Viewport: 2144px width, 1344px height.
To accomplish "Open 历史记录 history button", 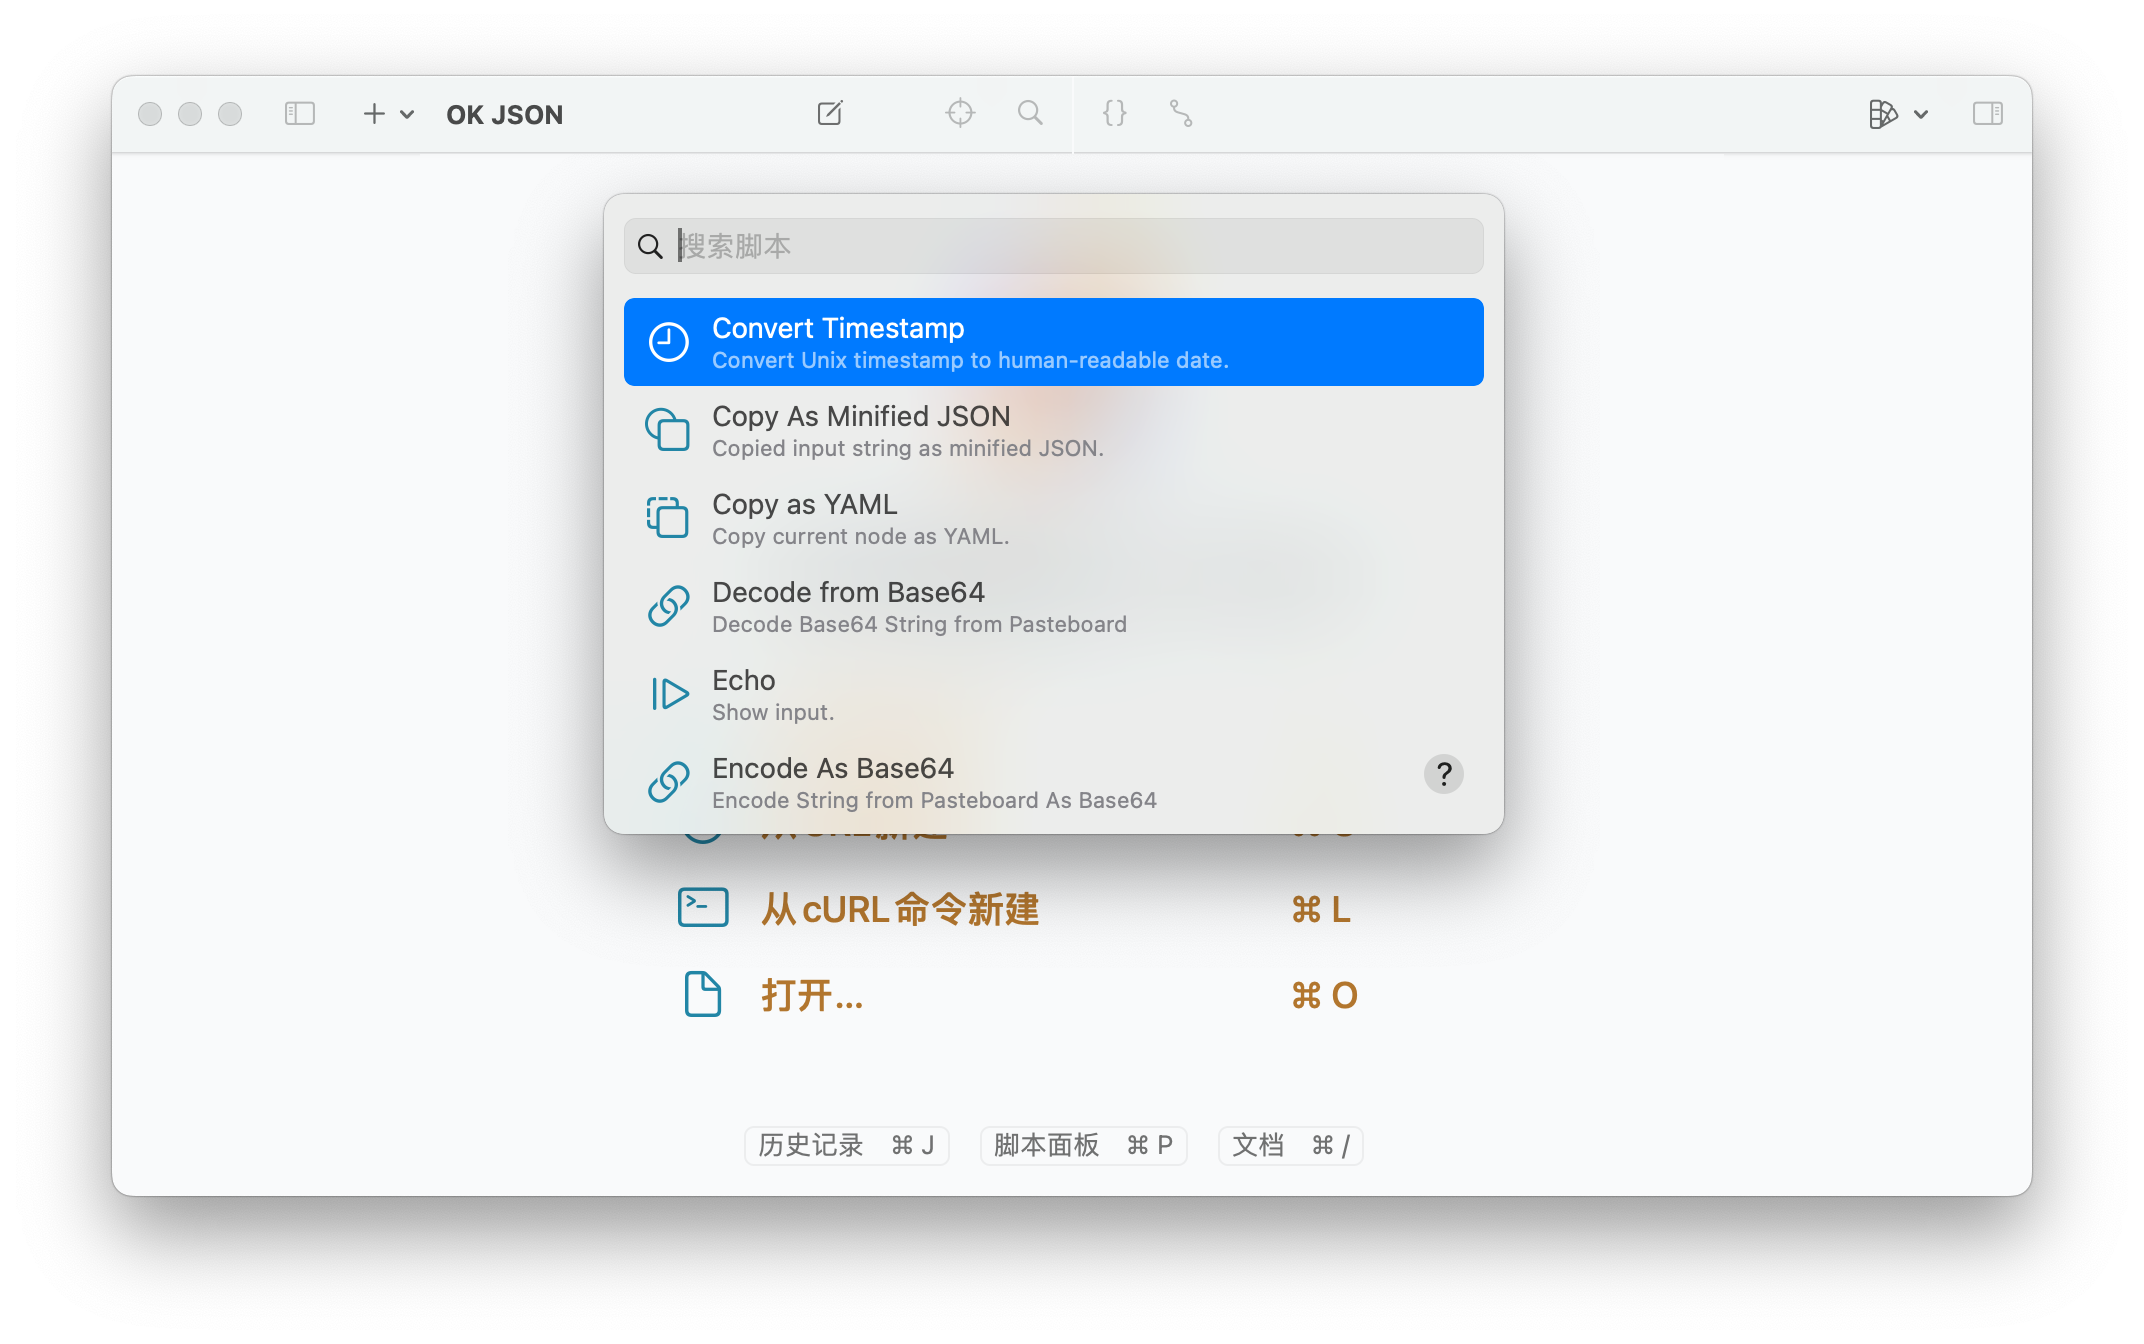I will pyautogui.click(x=847, y=1145).
